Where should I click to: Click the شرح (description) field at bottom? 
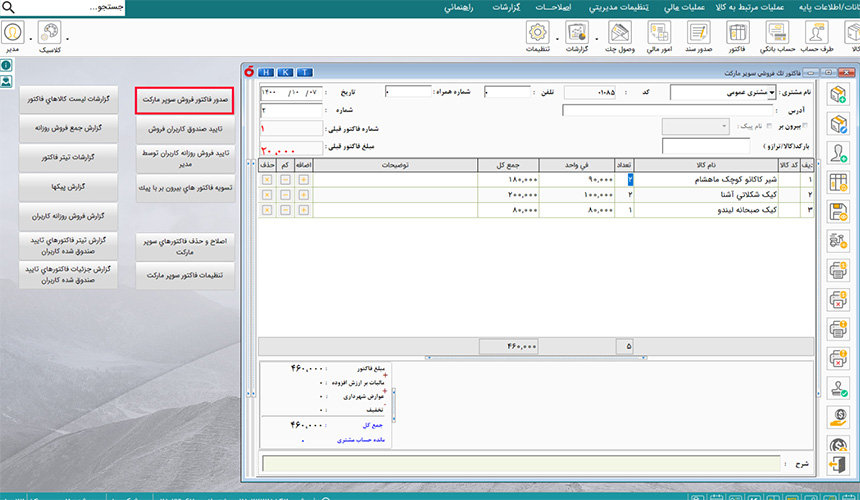[521, 464]
